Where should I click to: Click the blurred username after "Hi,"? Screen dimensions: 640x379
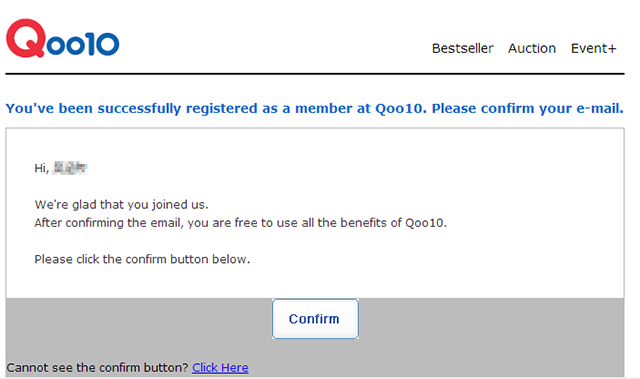pos(70,168)
